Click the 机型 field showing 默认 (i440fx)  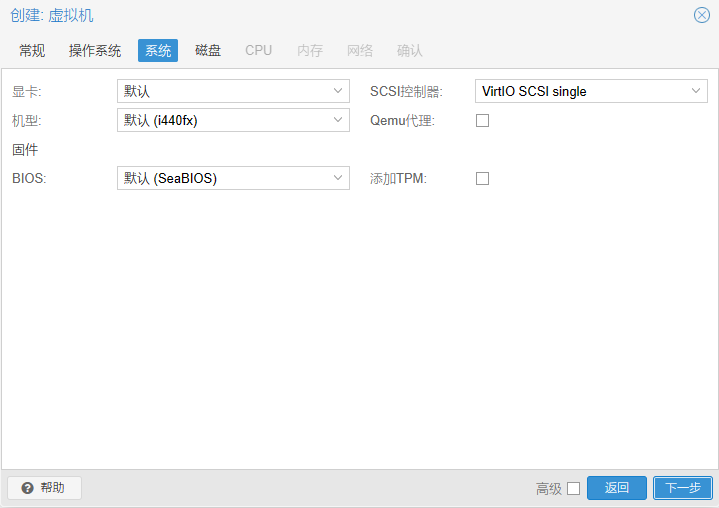tap(233, 120)
